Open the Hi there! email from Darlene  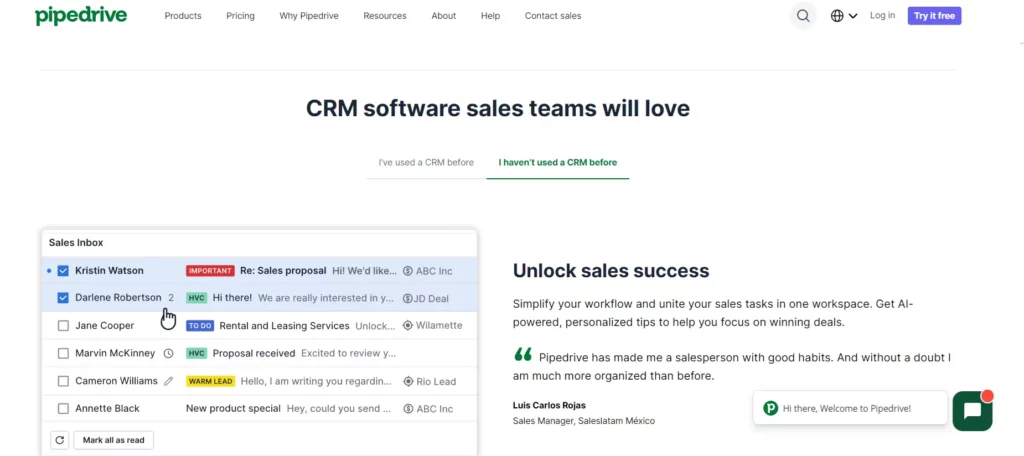click(x=232, y=298)
